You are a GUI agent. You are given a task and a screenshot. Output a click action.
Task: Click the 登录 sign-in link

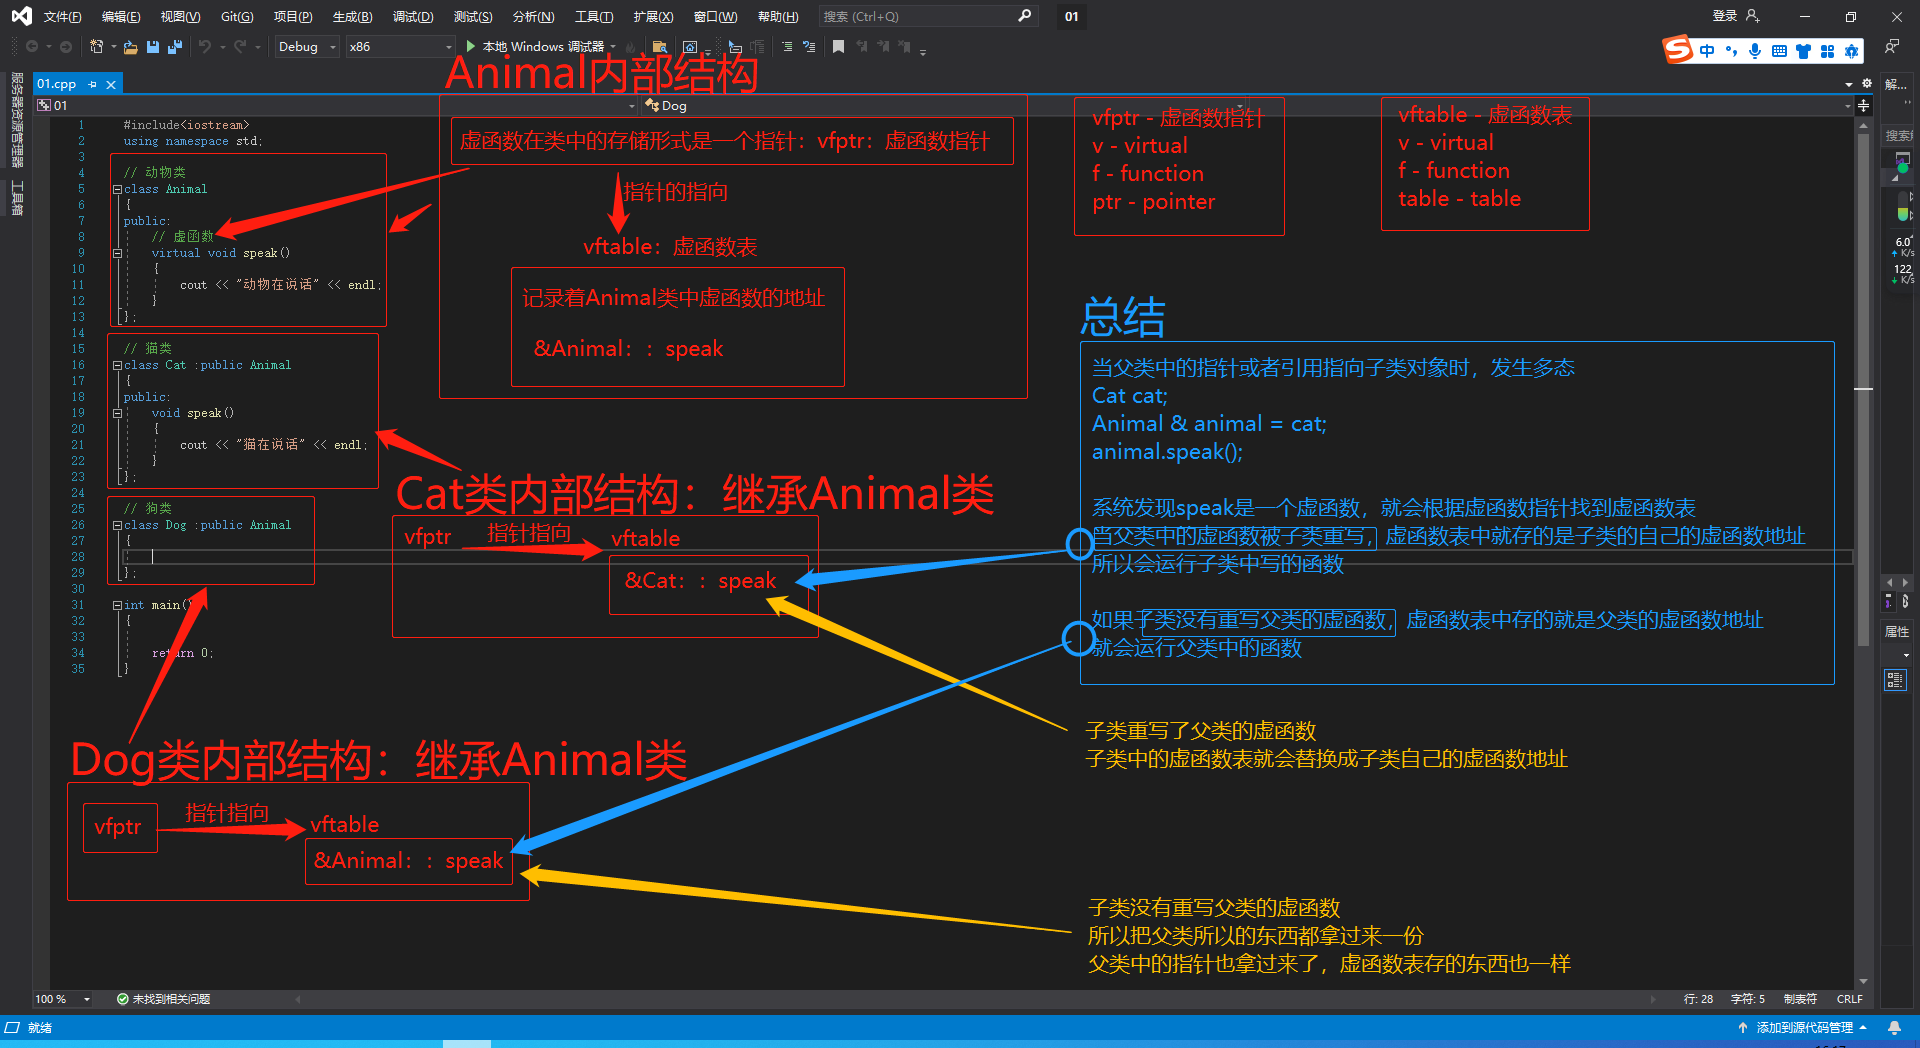click(1725, 16)
